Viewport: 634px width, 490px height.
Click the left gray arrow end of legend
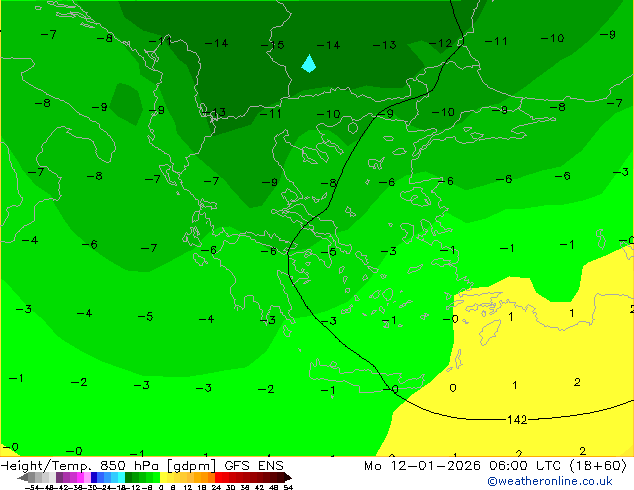(23, 477)
